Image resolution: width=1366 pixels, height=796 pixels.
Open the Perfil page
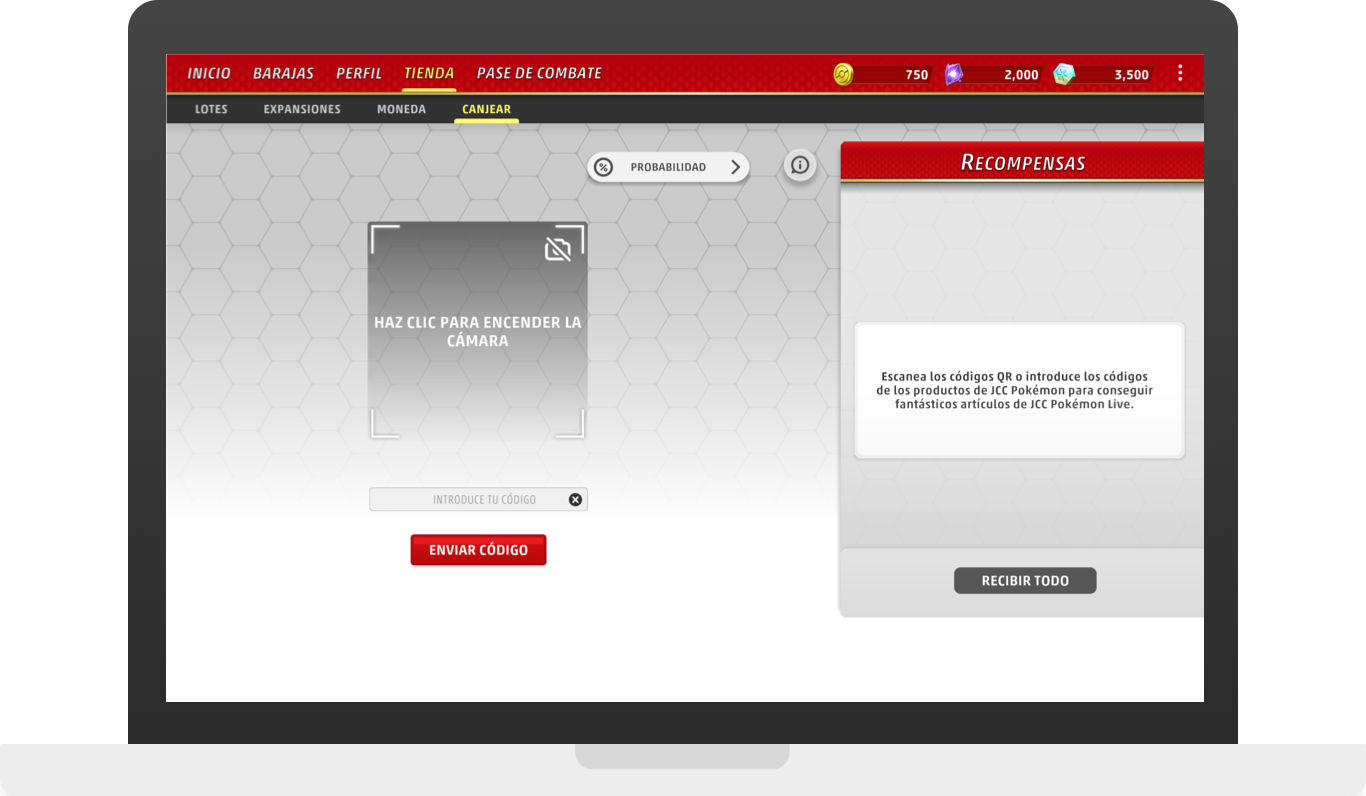coord(359,73)
